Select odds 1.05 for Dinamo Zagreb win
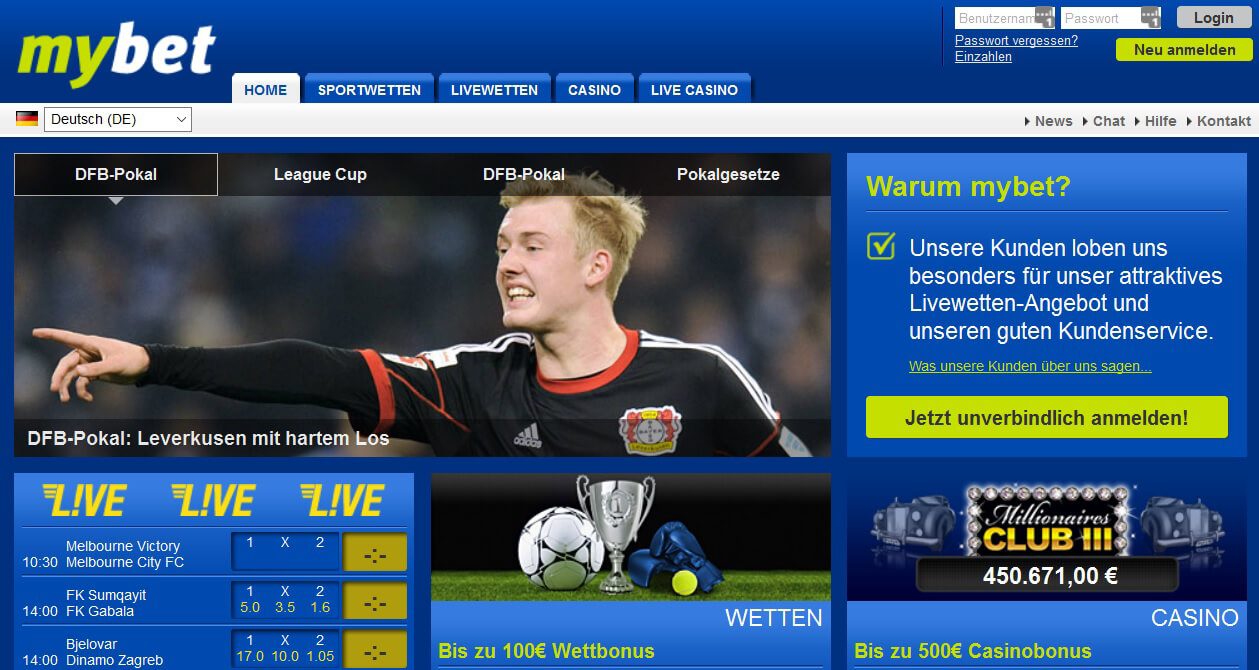The height and width of the screenshot is (670, 1259). [x=320, y=656]
